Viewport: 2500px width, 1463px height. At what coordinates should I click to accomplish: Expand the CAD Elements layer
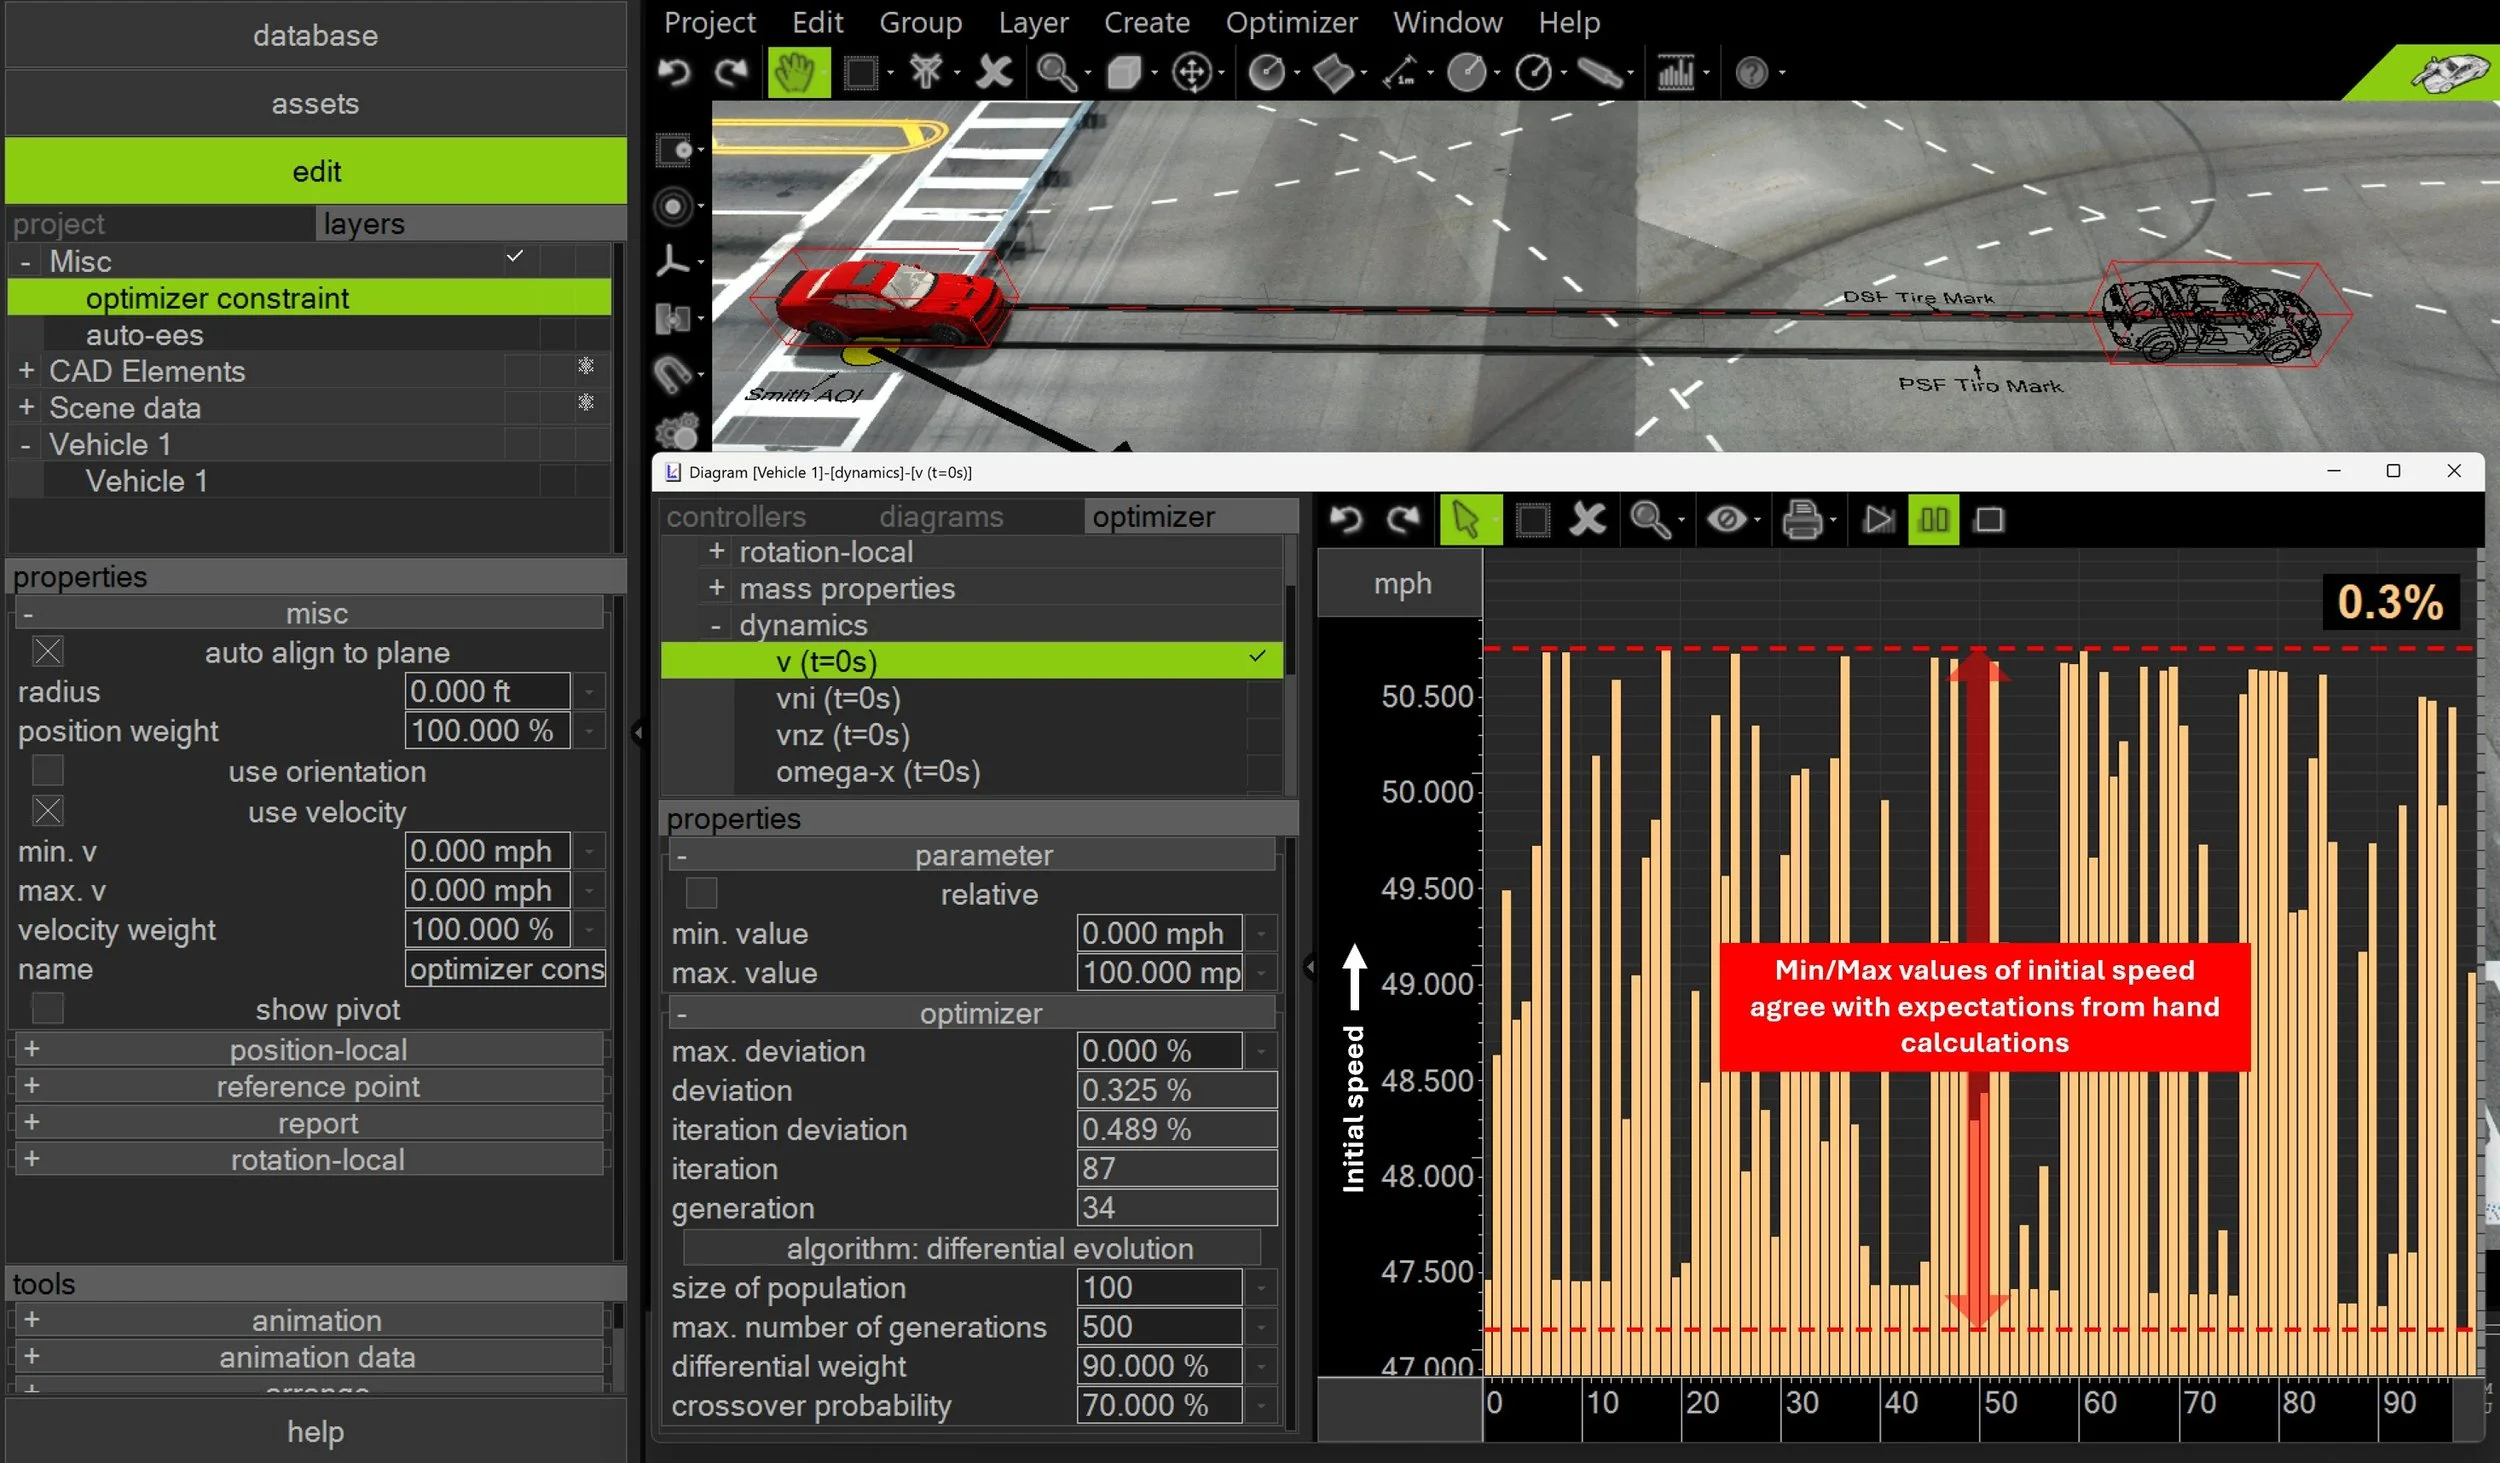(26, 371)
